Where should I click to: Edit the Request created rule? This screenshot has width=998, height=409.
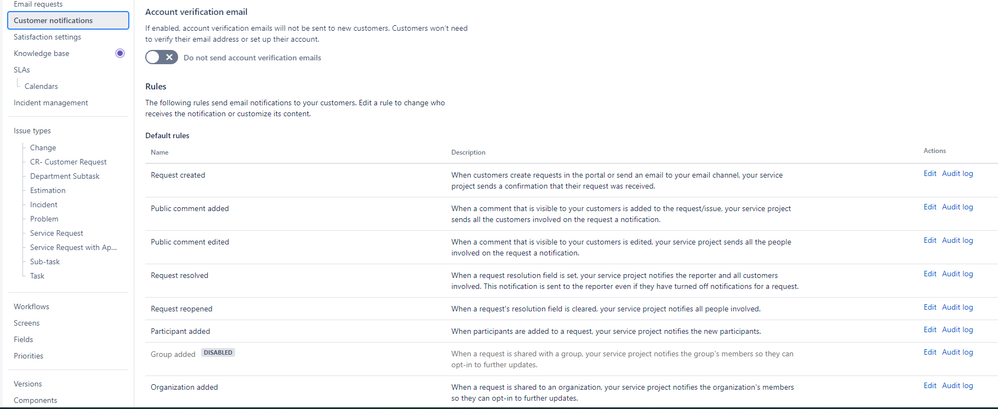click(930, 174)
